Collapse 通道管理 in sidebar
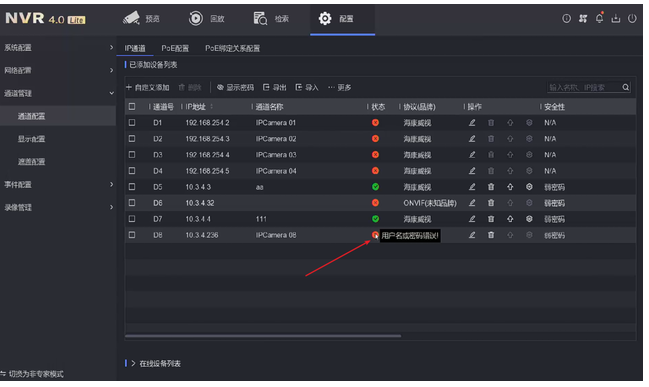Screen dimensions: 649x387 [58, 93]
